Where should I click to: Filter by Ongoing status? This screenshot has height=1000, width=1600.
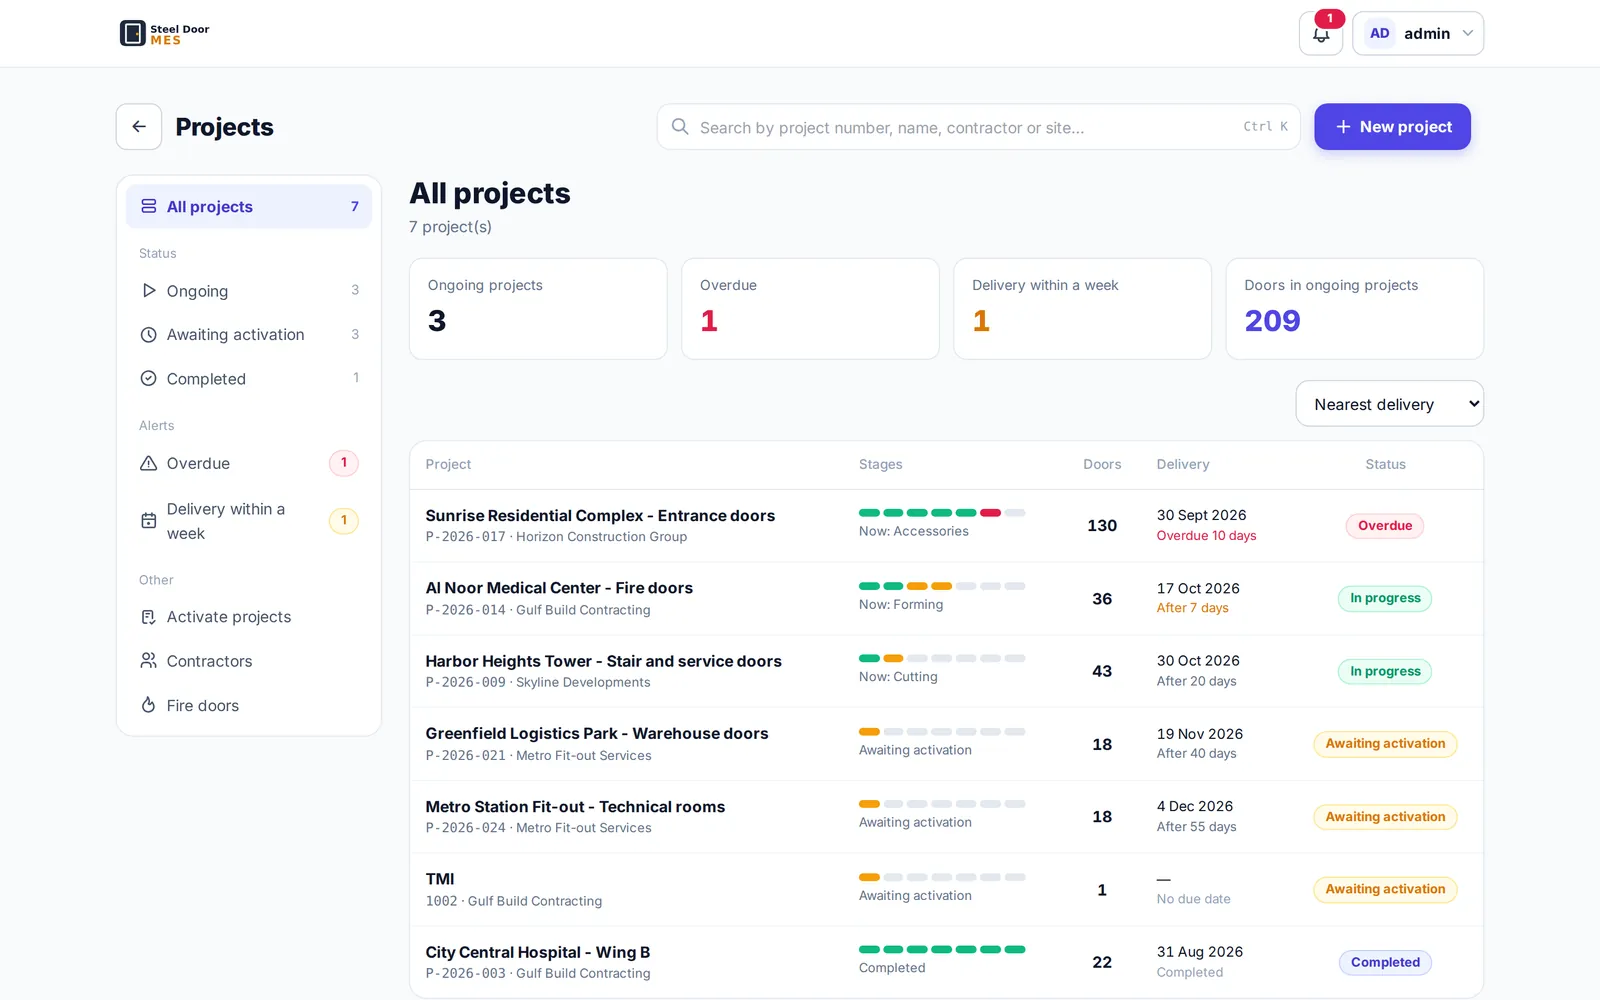pyautogui.click(x=249, y=291)
